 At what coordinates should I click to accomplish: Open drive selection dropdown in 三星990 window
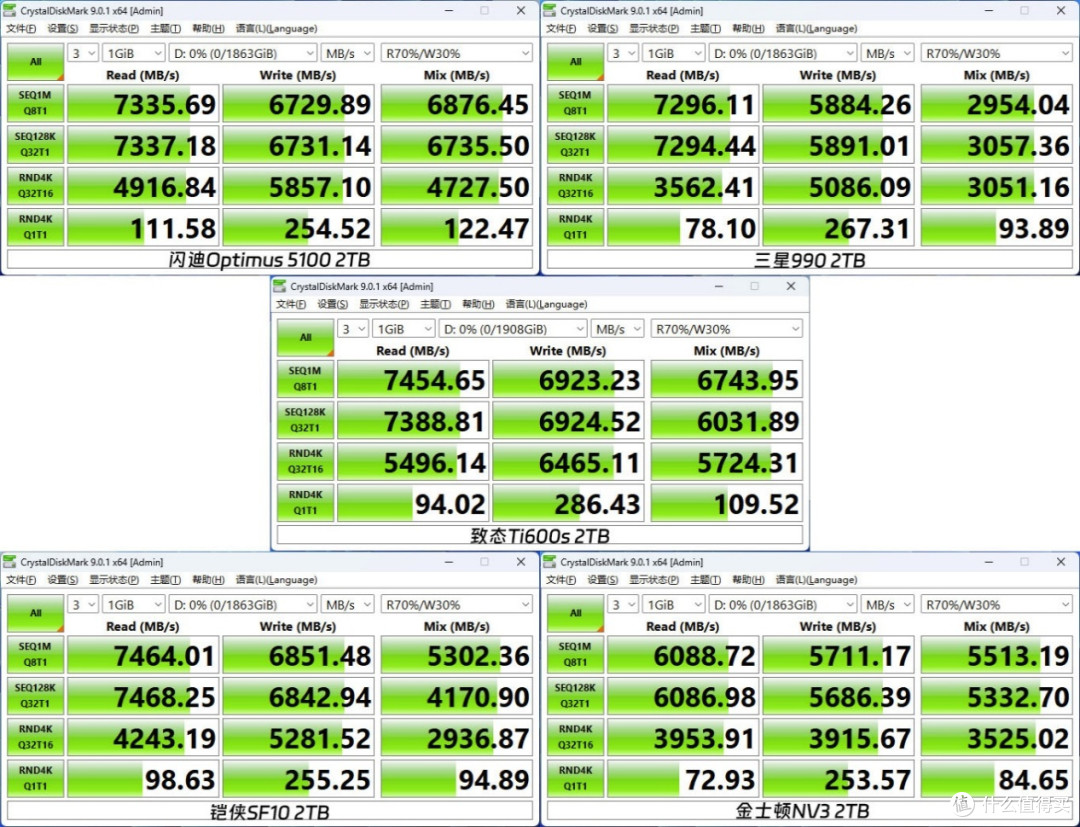coord(783,54)
